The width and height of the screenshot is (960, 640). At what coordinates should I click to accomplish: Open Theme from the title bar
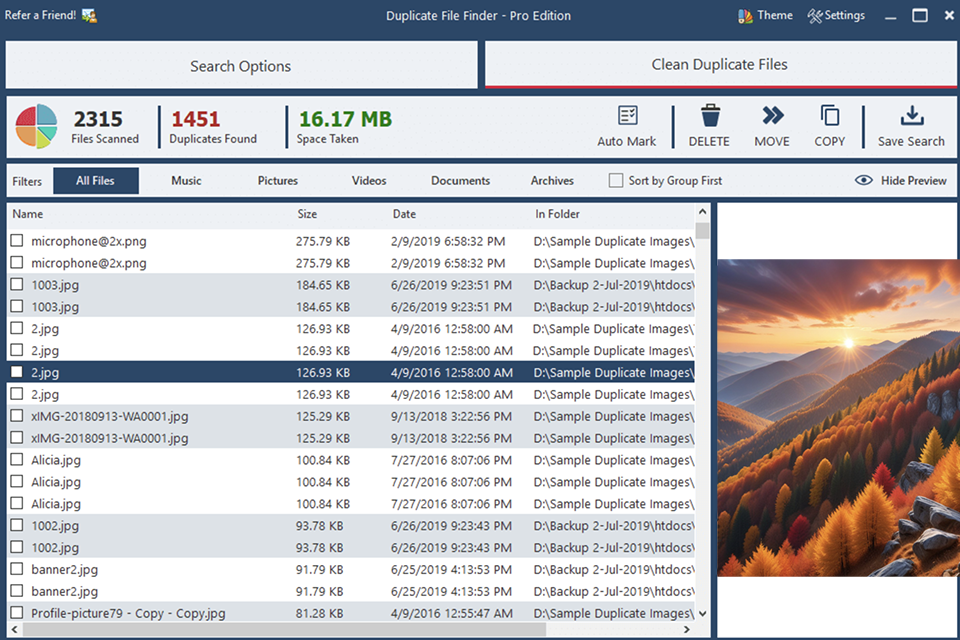point(765,16)
